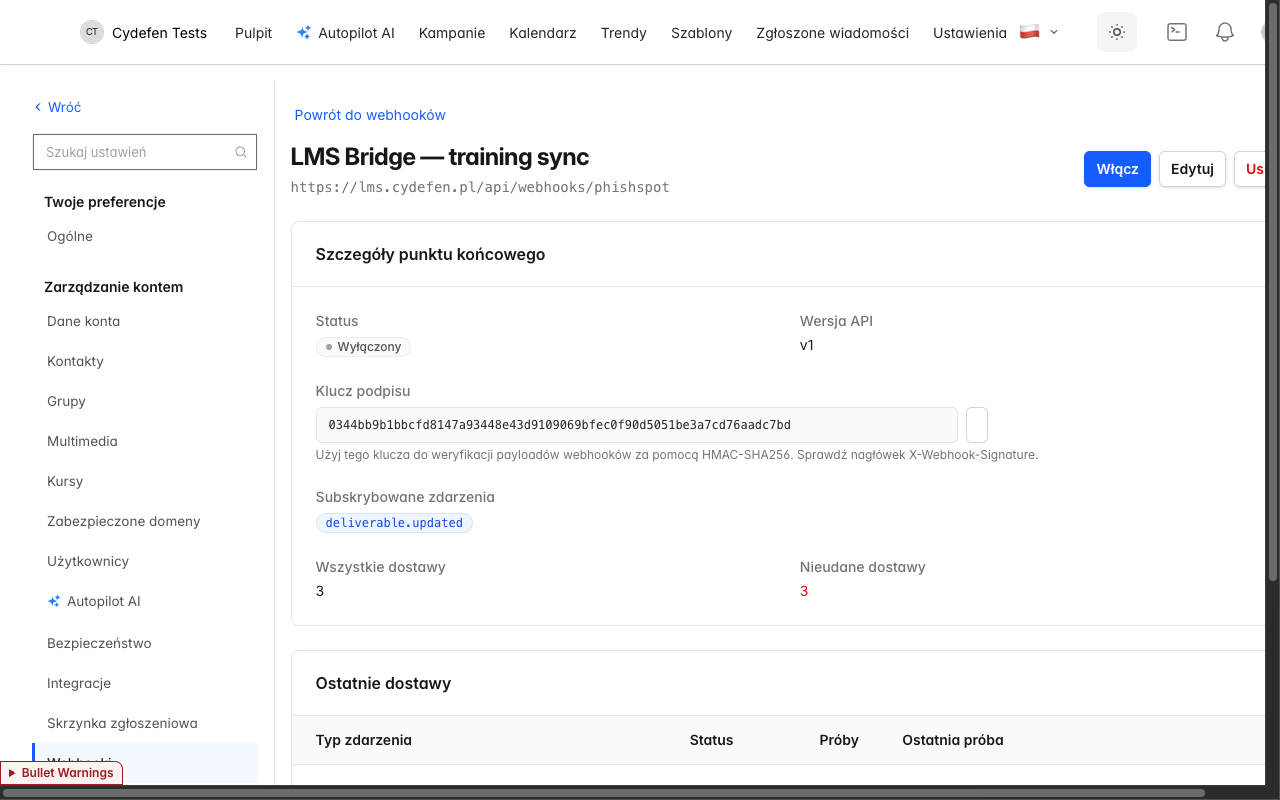Click the Ostatnia próba column header
This screenshot has height=800, width=1280.
[x=953, y=740]
